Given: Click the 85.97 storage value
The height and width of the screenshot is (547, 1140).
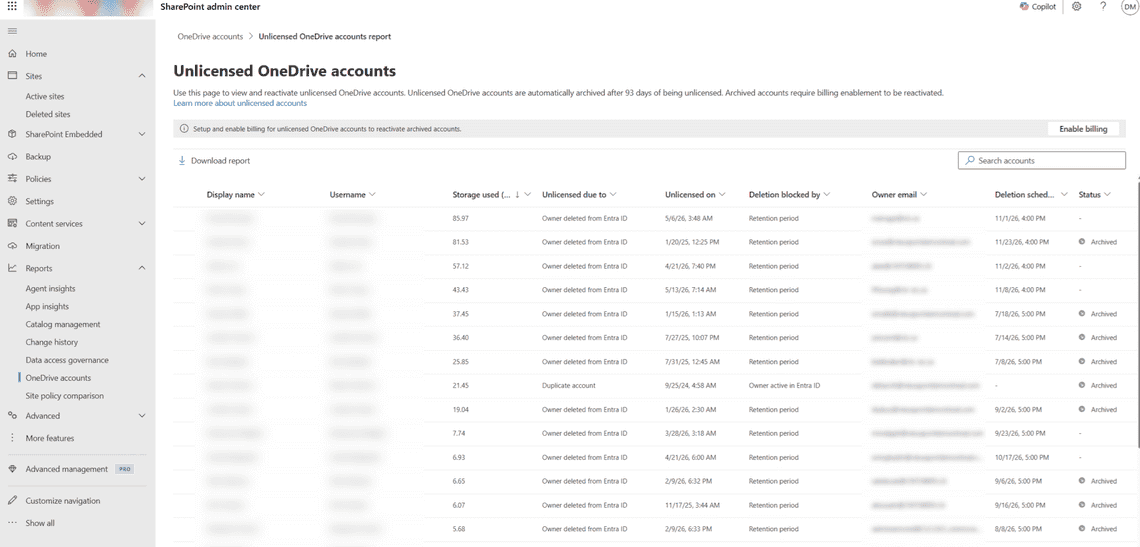Looking at the screenshot, I should click(x=460, y=218).
